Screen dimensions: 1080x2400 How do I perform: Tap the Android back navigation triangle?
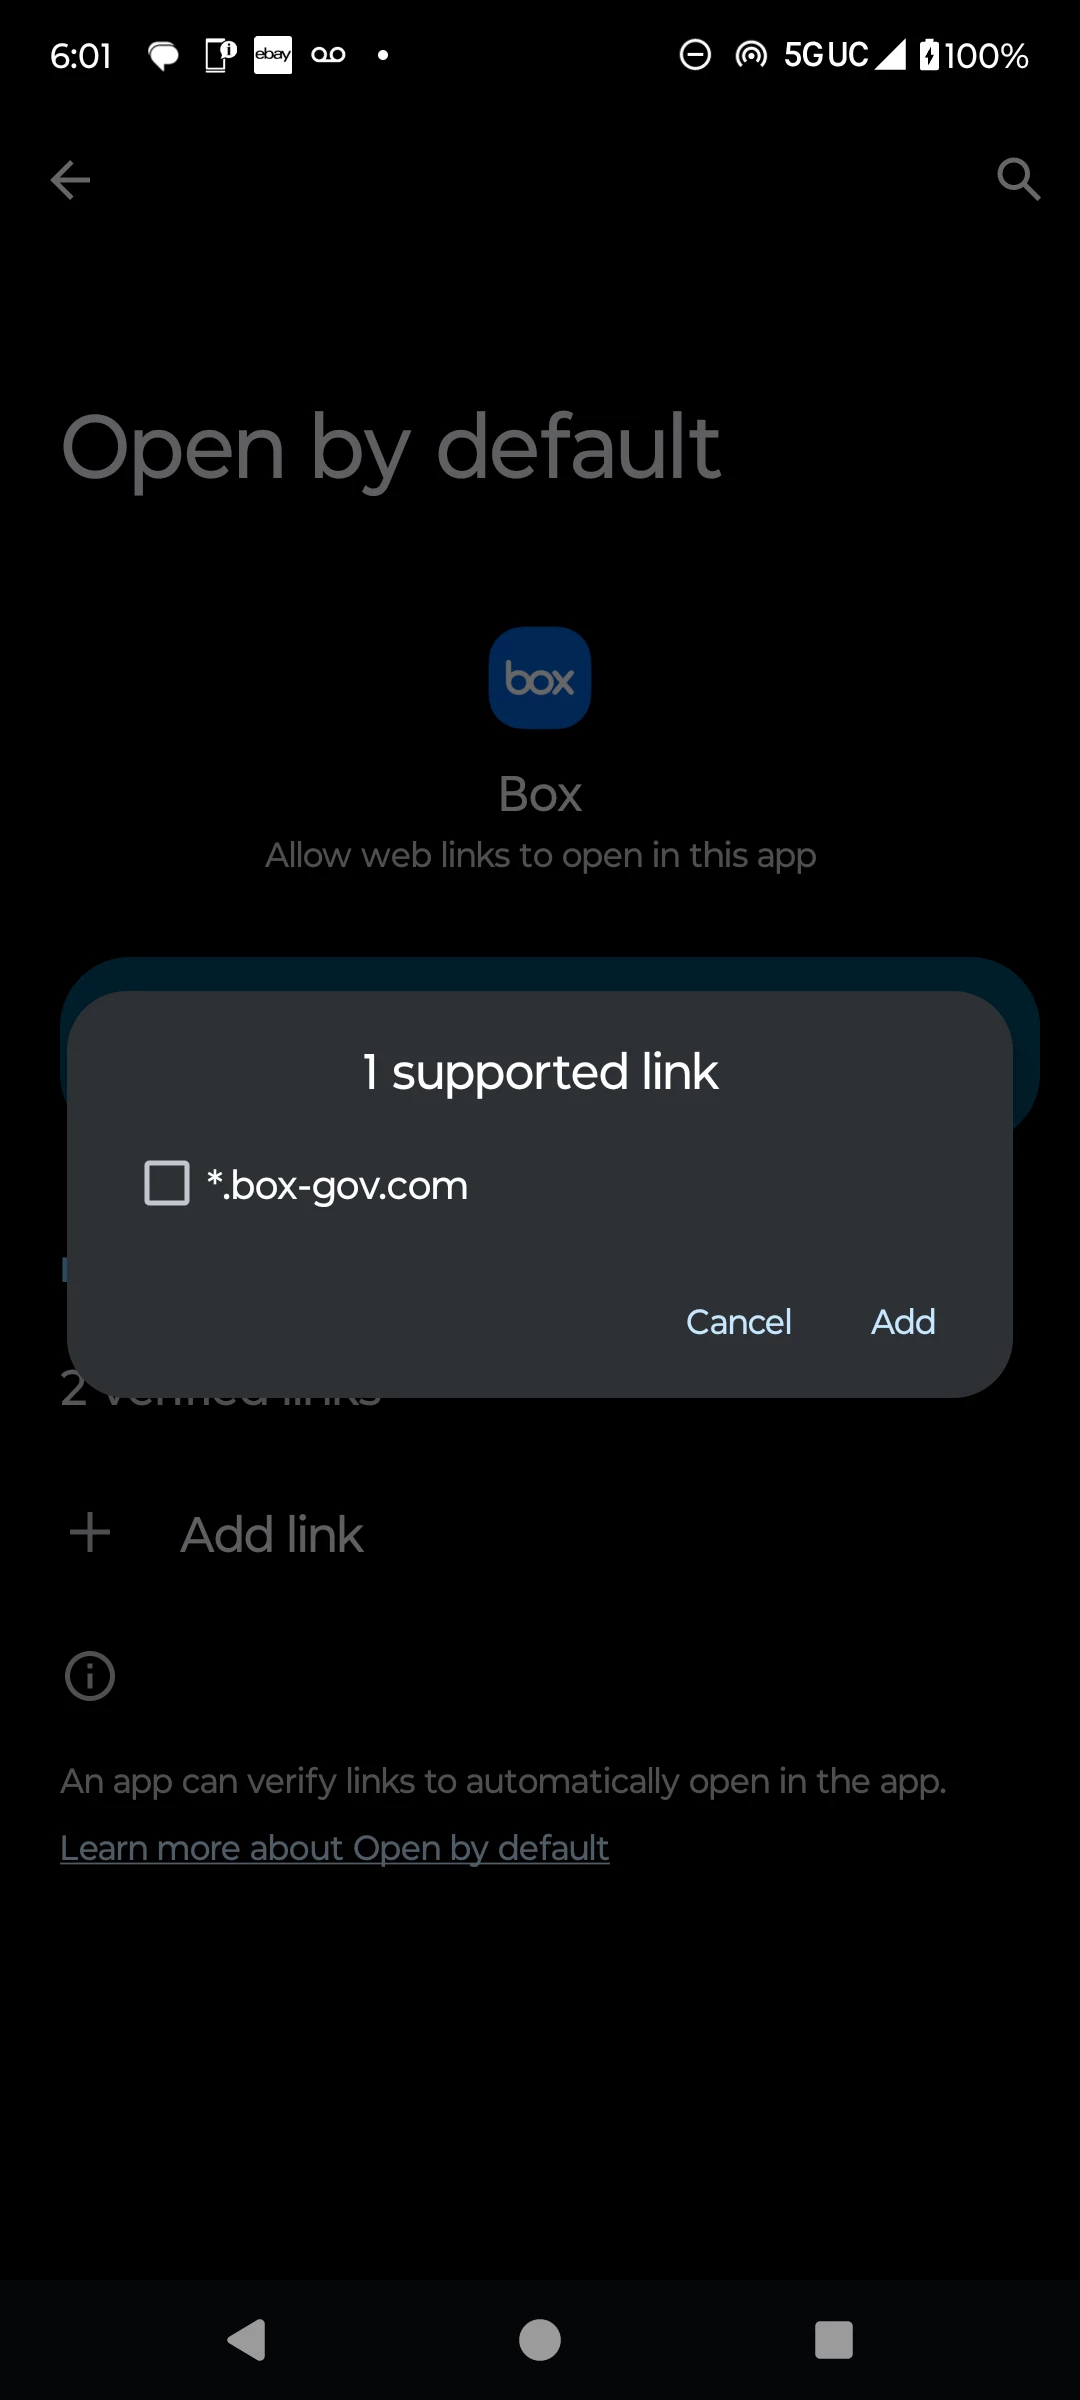point(247,2340)
